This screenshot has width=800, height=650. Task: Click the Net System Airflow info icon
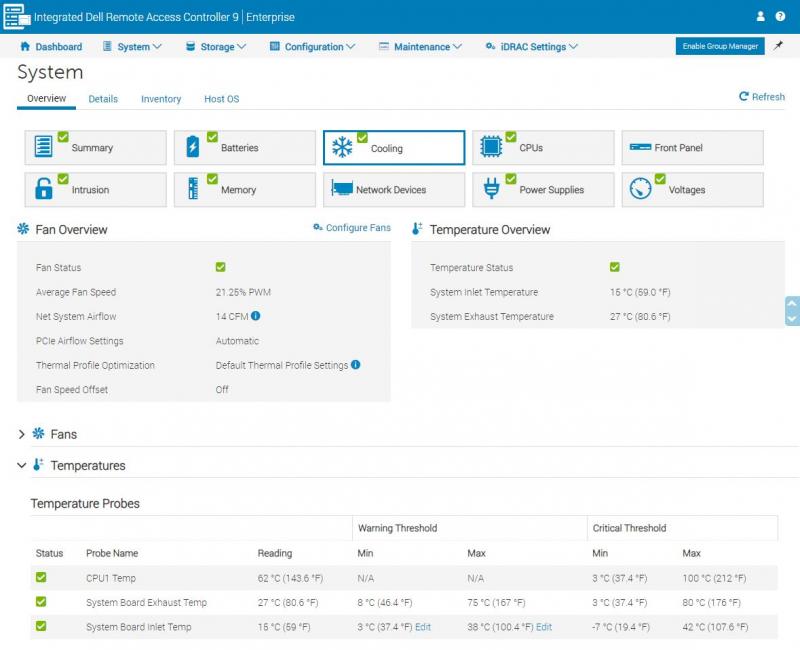[256, 316]
